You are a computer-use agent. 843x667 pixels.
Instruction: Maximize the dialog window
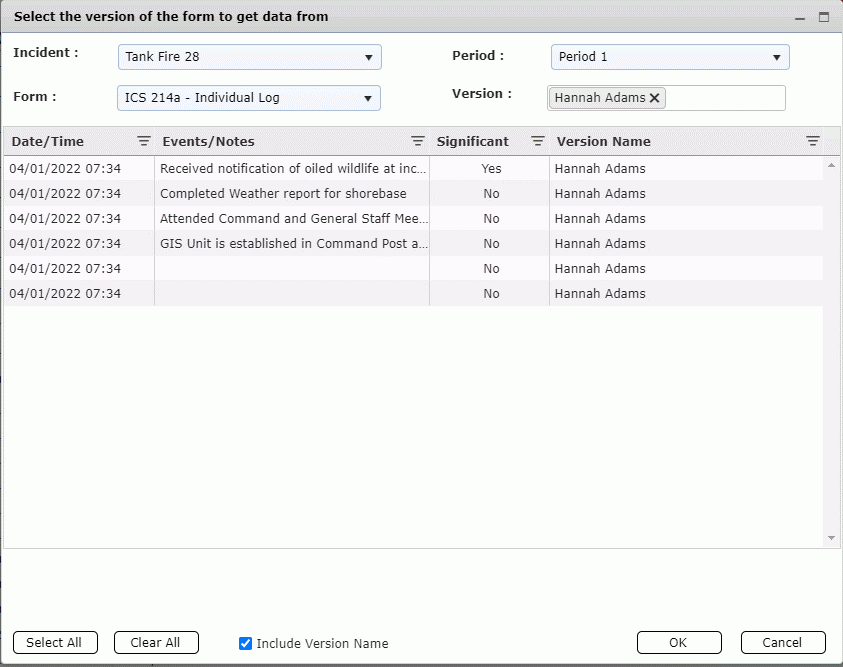coord(824,17)
